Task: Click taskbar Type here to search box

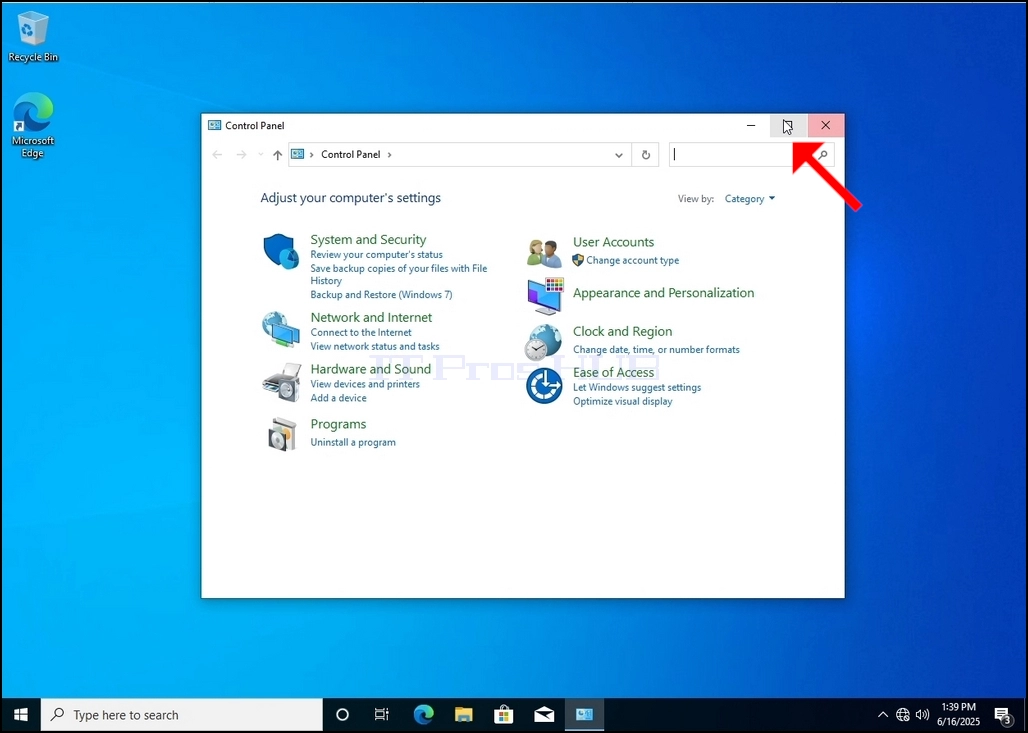Action: pos(182,715)
